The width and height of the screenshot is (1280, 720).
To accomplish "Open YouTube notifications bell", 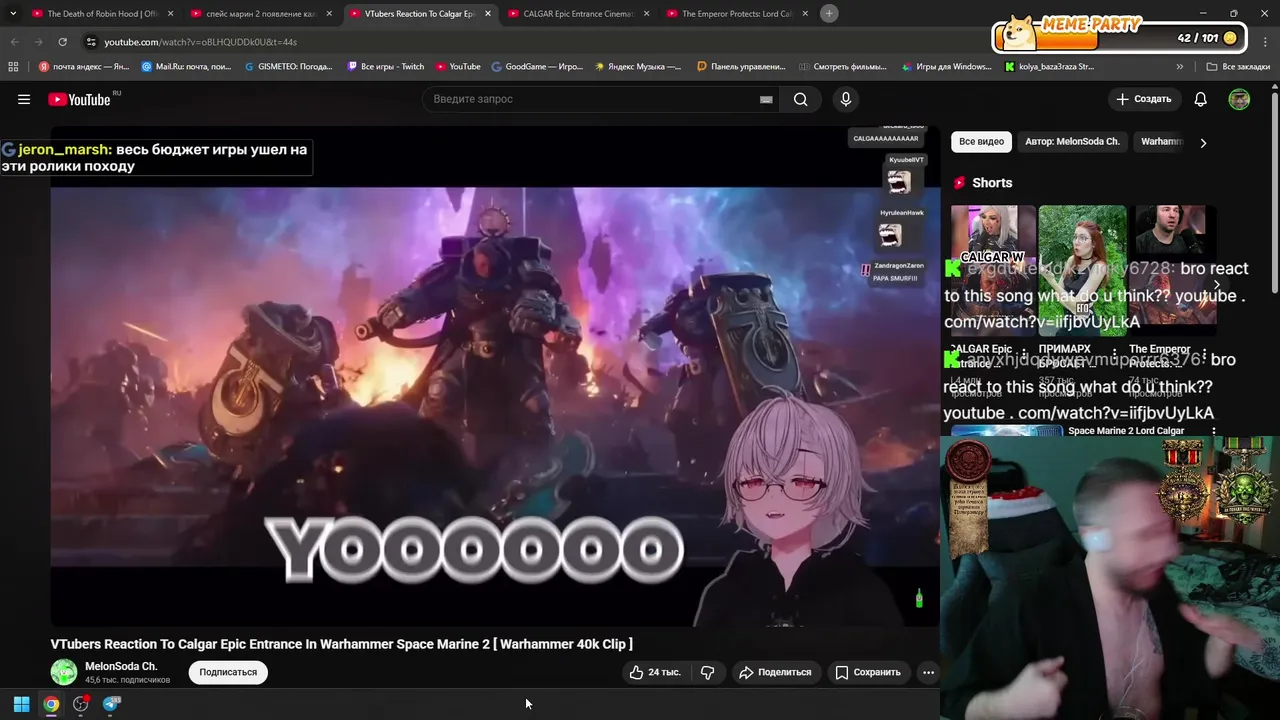I will click(1201, 99).
